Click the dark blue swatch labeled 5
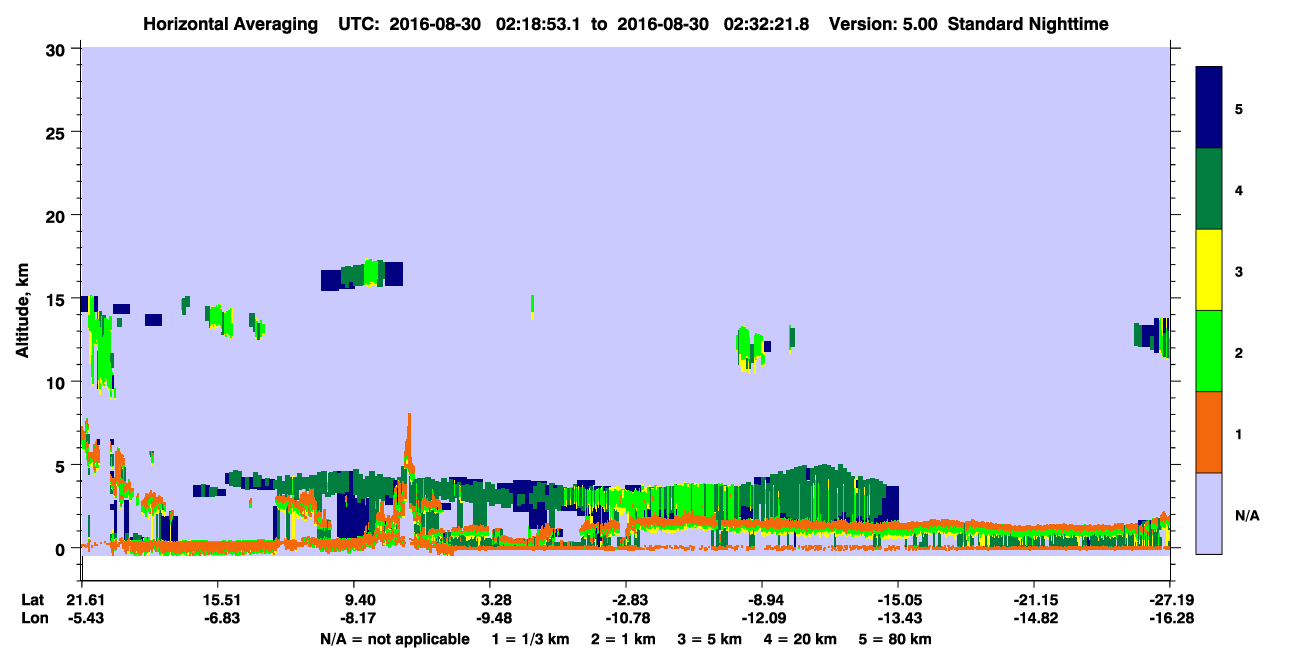 point(1209,108)
